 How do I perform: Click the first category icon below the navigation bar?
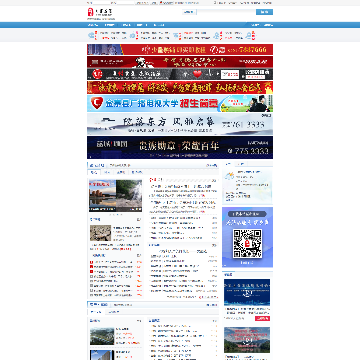coord(91,35)
